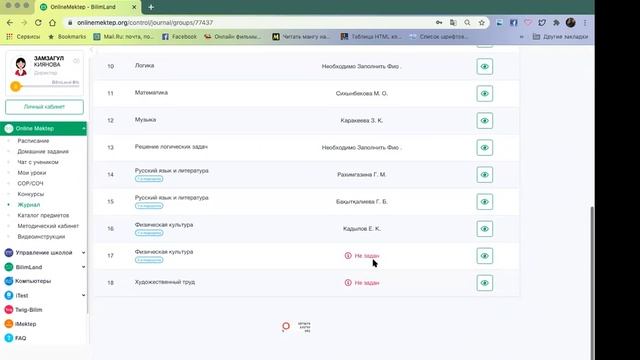Open Chrome profile avatar

click(x=571, y=23)
